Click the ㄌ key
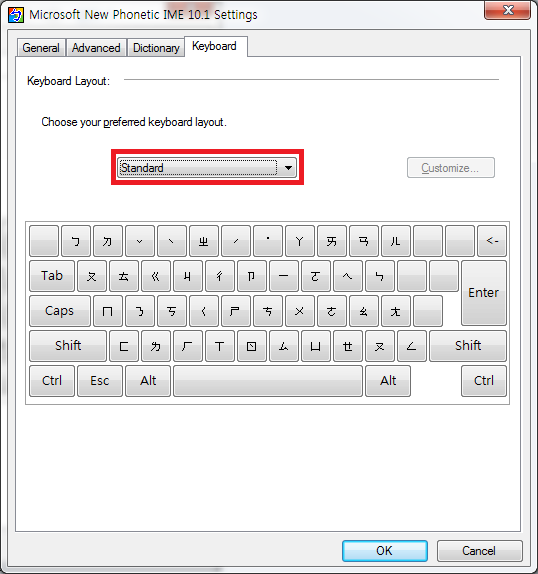This screenshot has width=538, height=574. pos(156,346)
